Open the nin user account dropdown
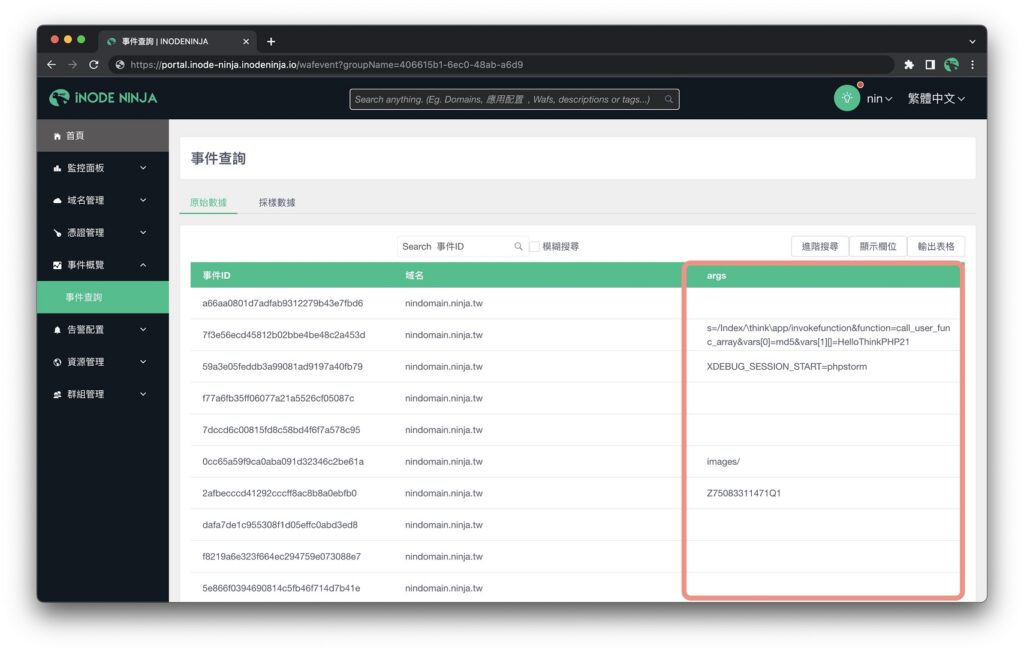The height and width of the screenshot is (651, 1024). tap(880, 99)
